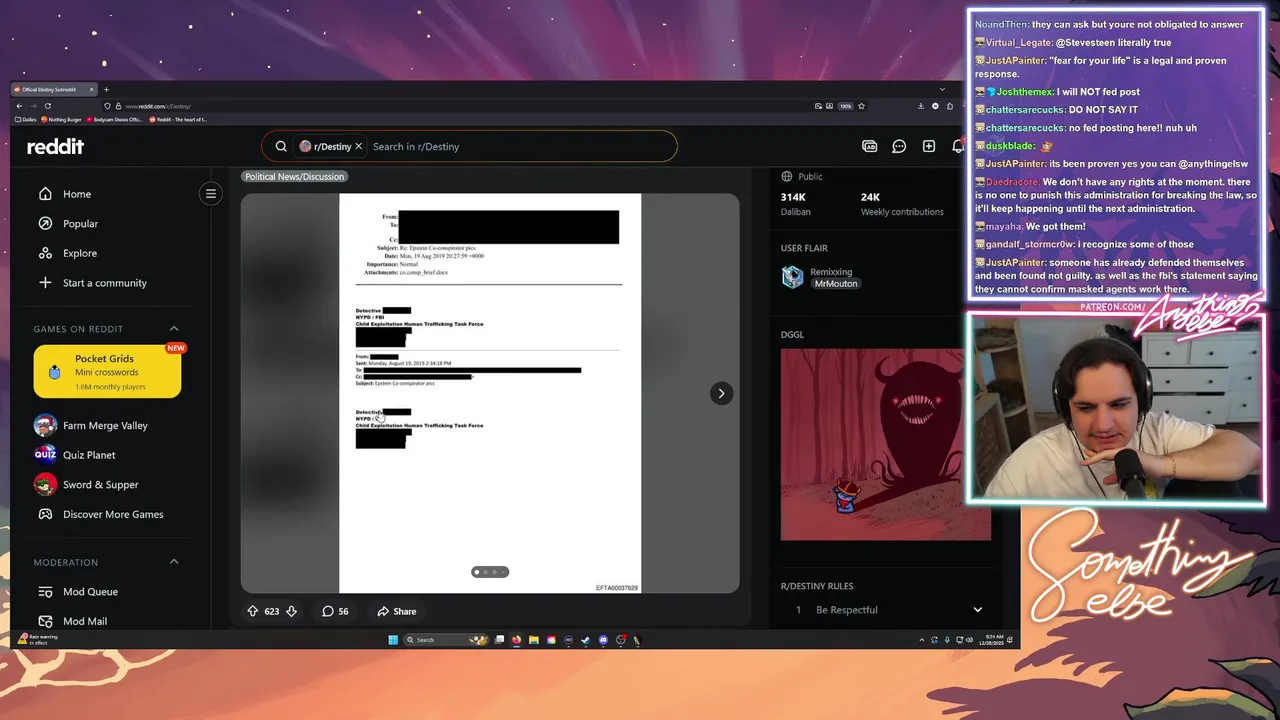Click the MrMouton user flair
Viewport: 1280px width, 720px height.
click(836, 284)
